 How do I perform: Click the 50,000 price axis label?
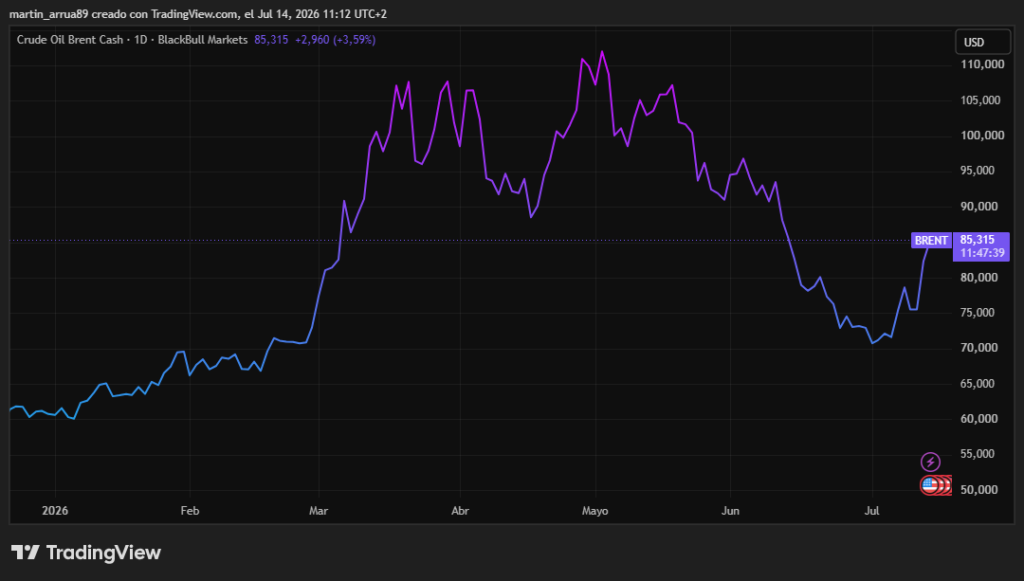[x=979, y=489]
